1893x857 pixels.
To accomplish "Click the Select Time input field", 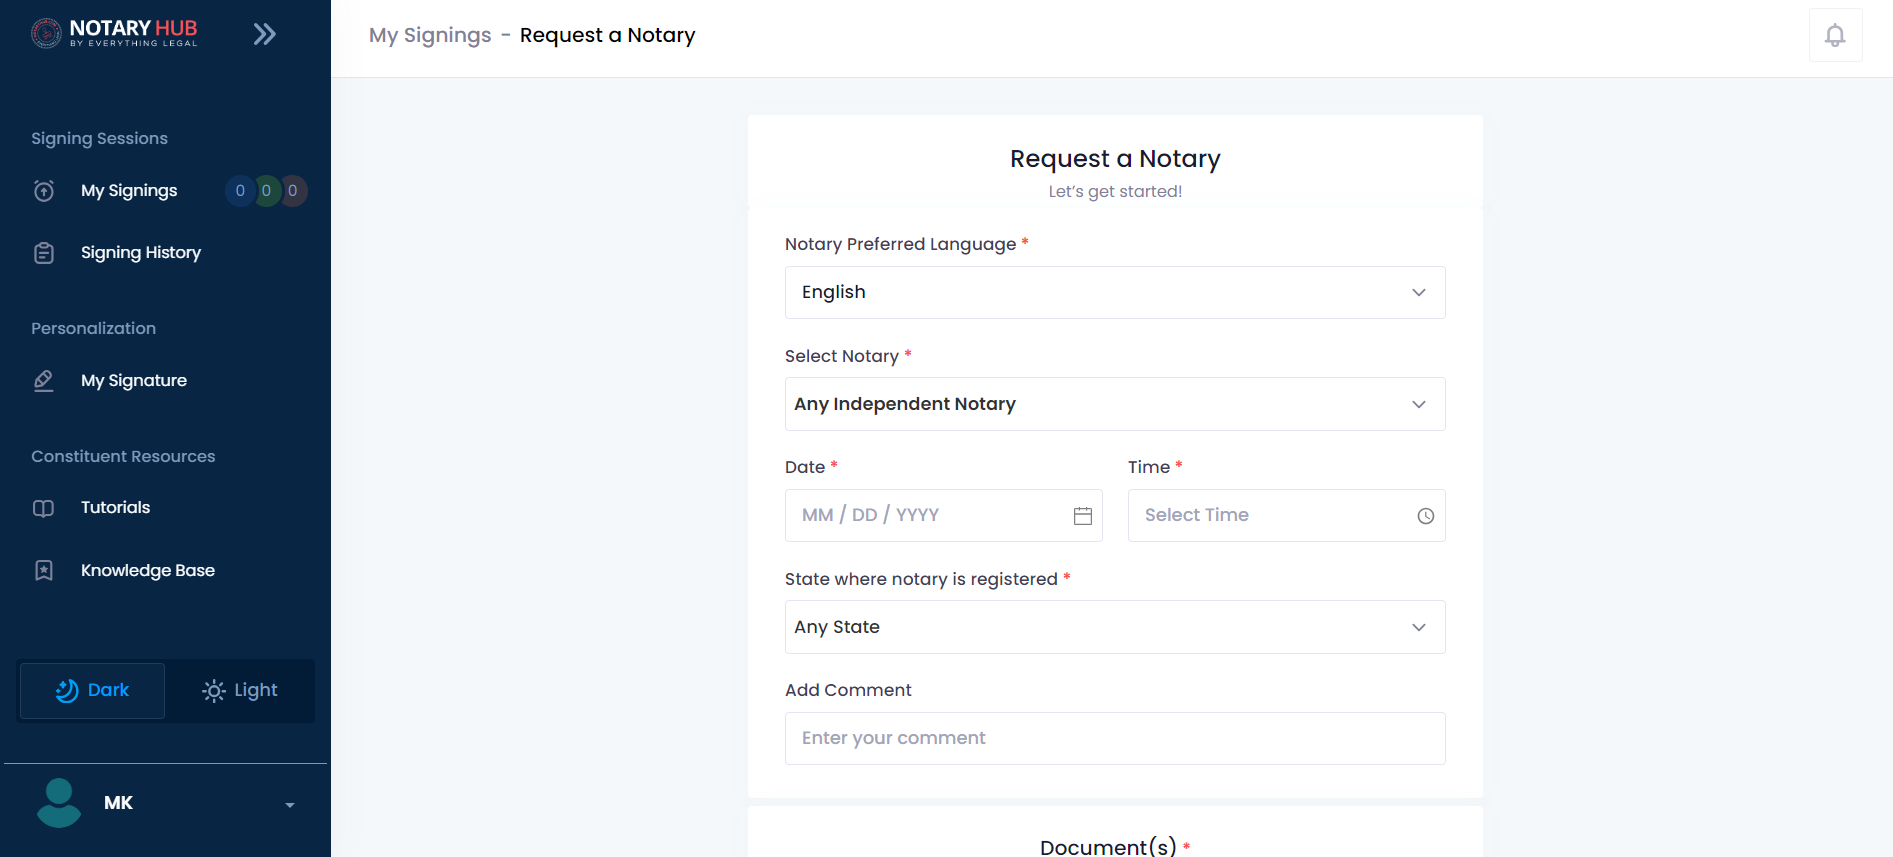I will pyautogui.click(x=1270, y=516).
